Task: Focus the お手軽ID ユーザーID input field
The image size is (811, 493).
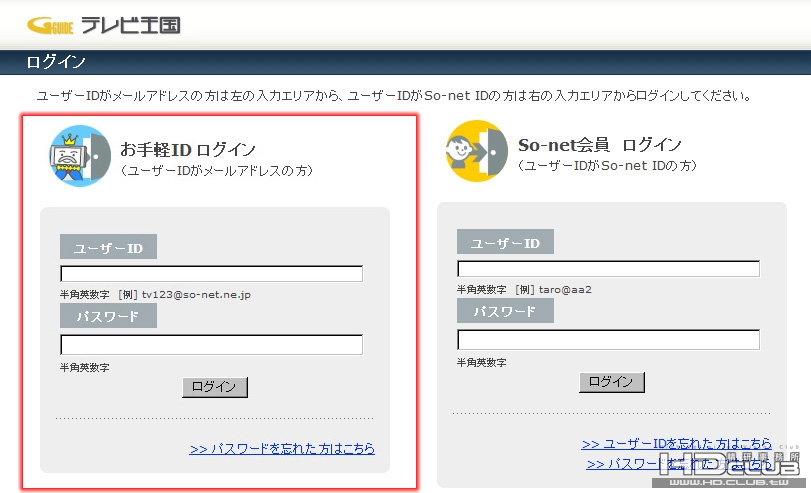Action: 212,274
